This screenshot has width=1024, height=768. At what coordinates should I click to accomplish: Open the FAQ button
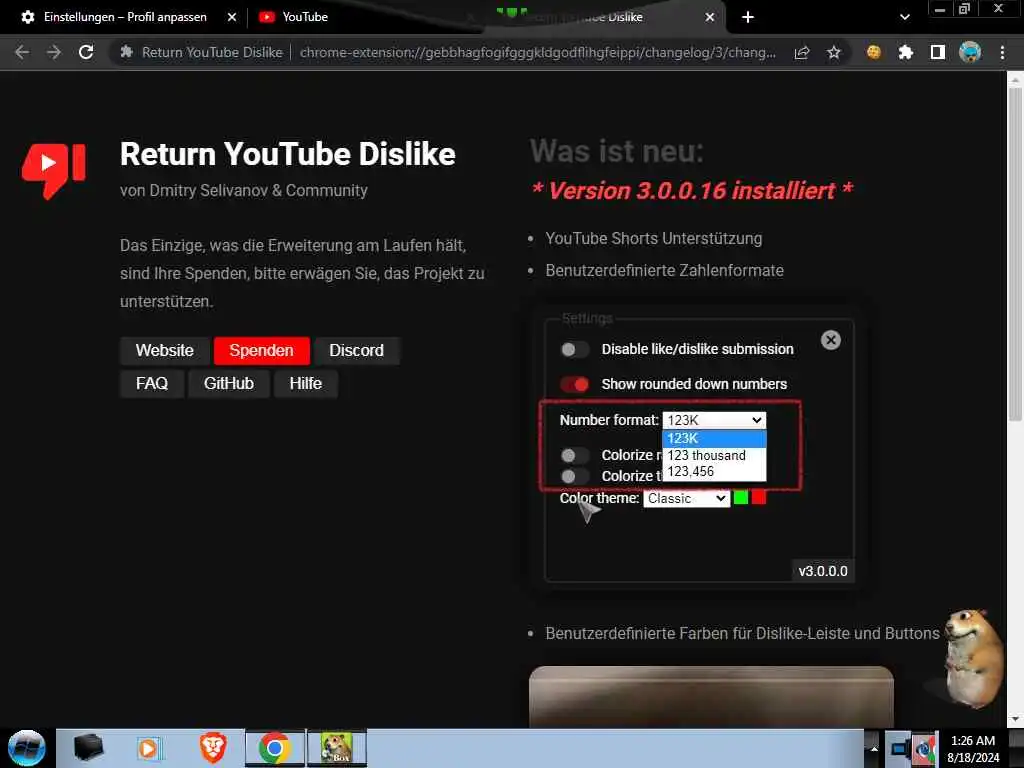tap(152, 383)
